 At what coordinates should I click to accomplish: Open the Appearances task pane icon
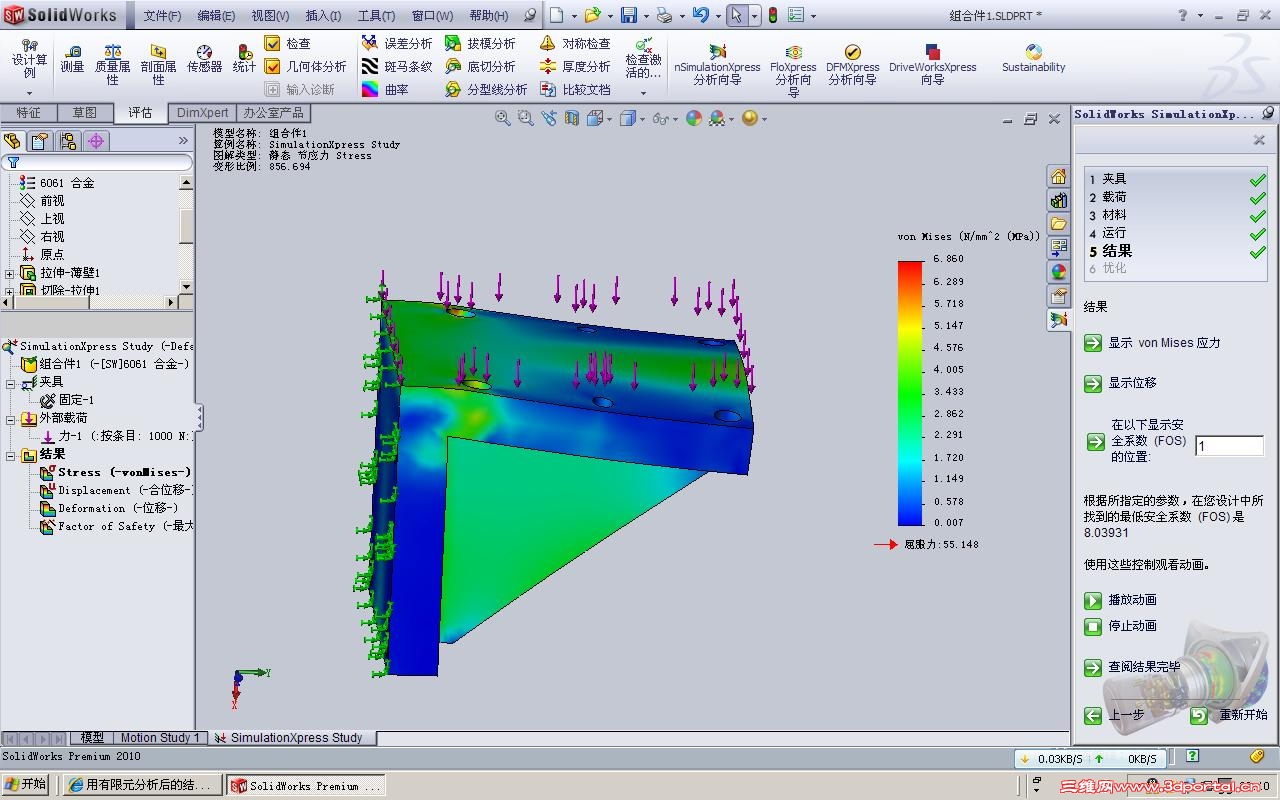tap(1059, 272)
